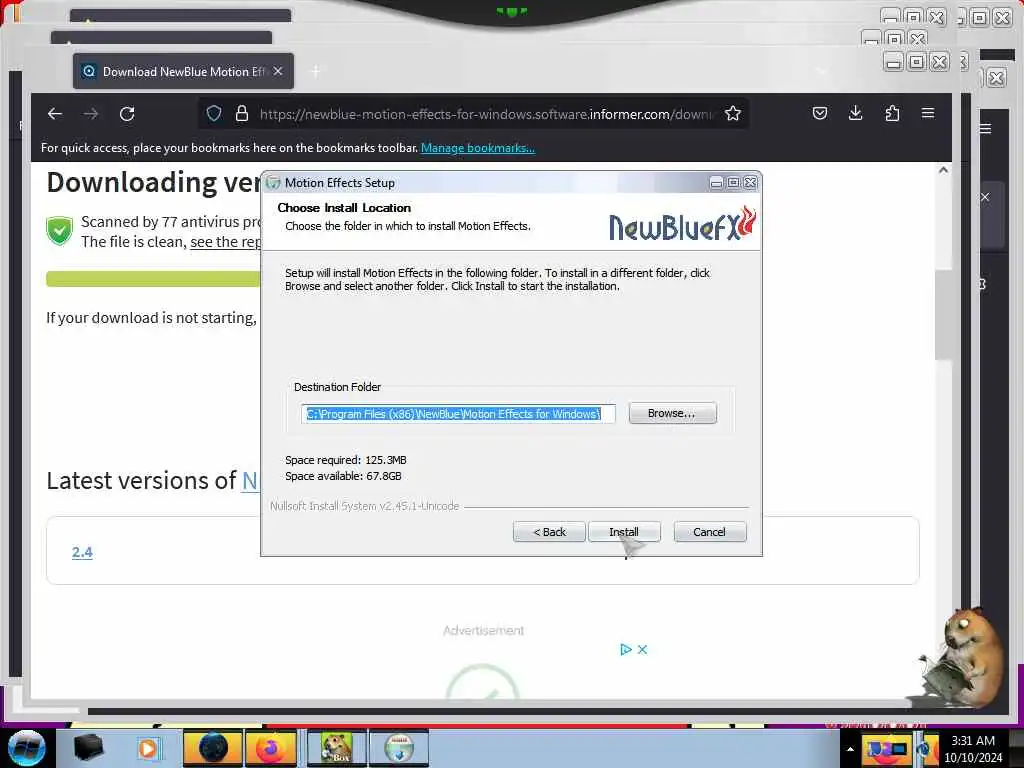Viewport: 1024px width, 768px height.
Task: Click the media player taskbar icon
Action: click(x=148, y=748)
